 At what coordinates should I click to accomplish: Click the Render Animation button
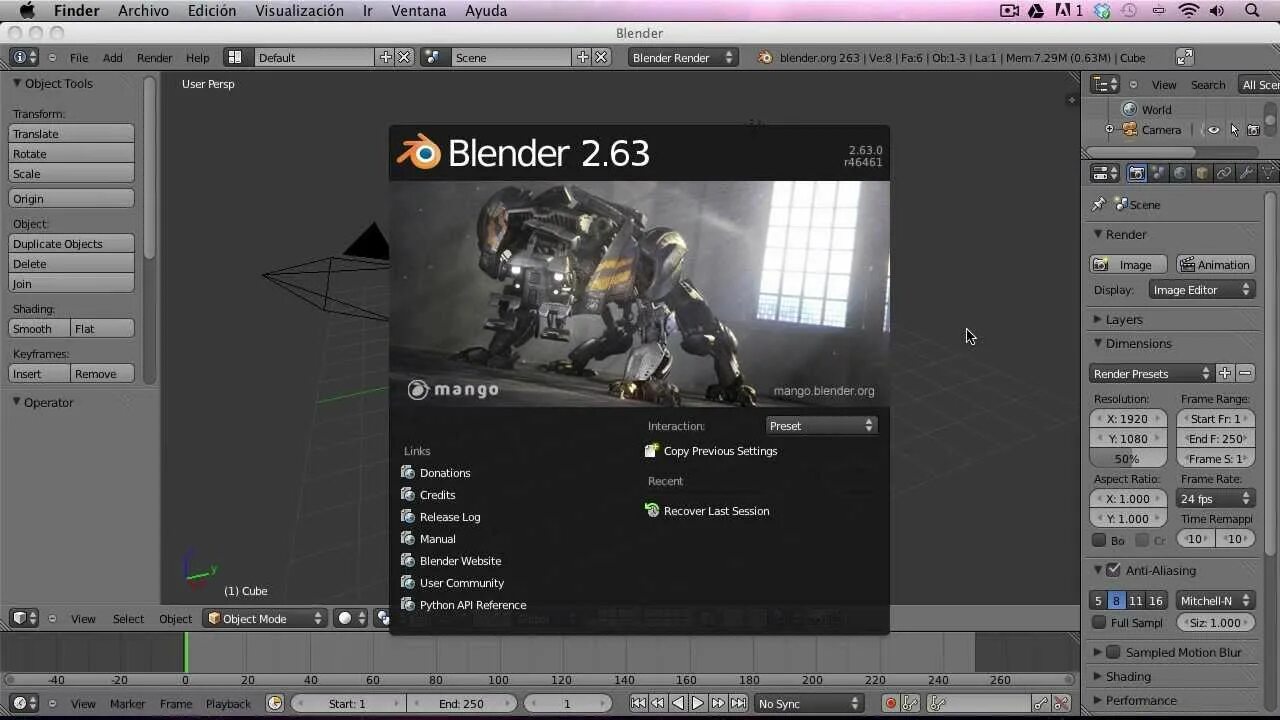pyautogui.click(x=1215, y=265)
